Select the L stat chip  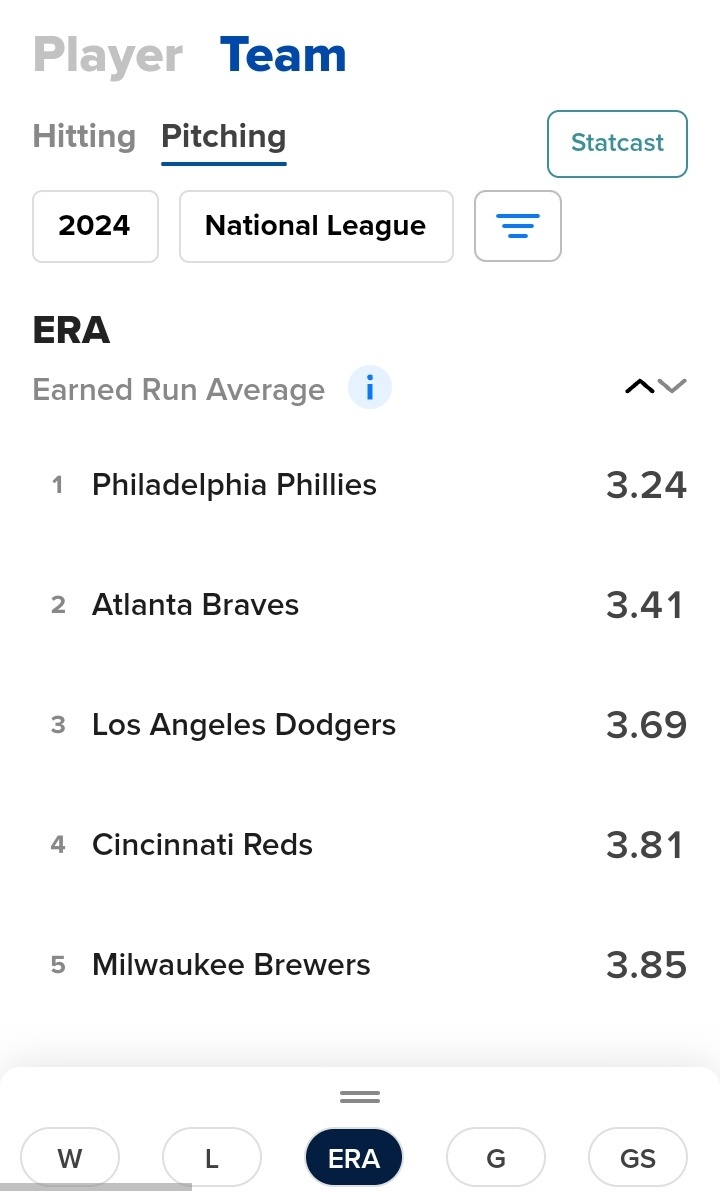pyautogui.click(x=211, y=1158)
